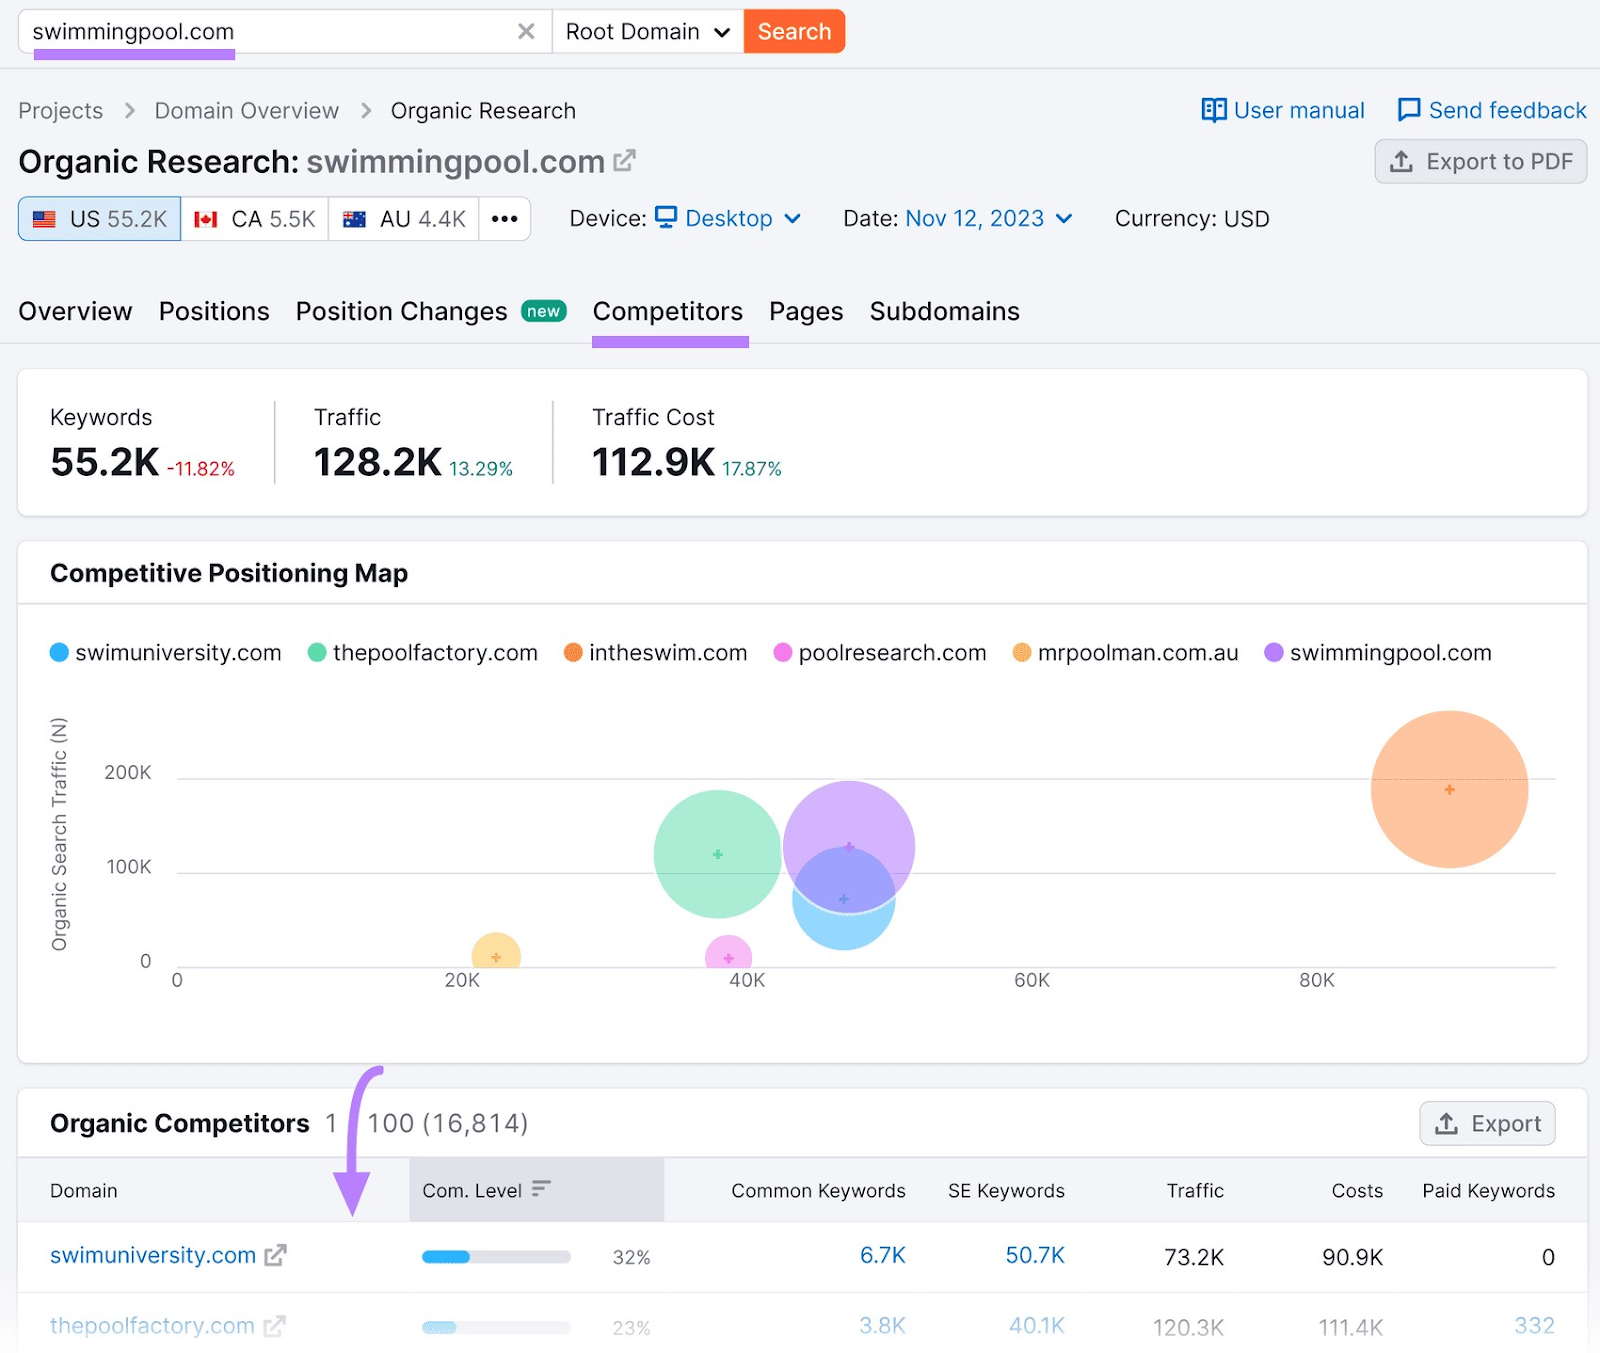
Task: Sort by Common Keywords column
Action: [x=818, y=1191]
